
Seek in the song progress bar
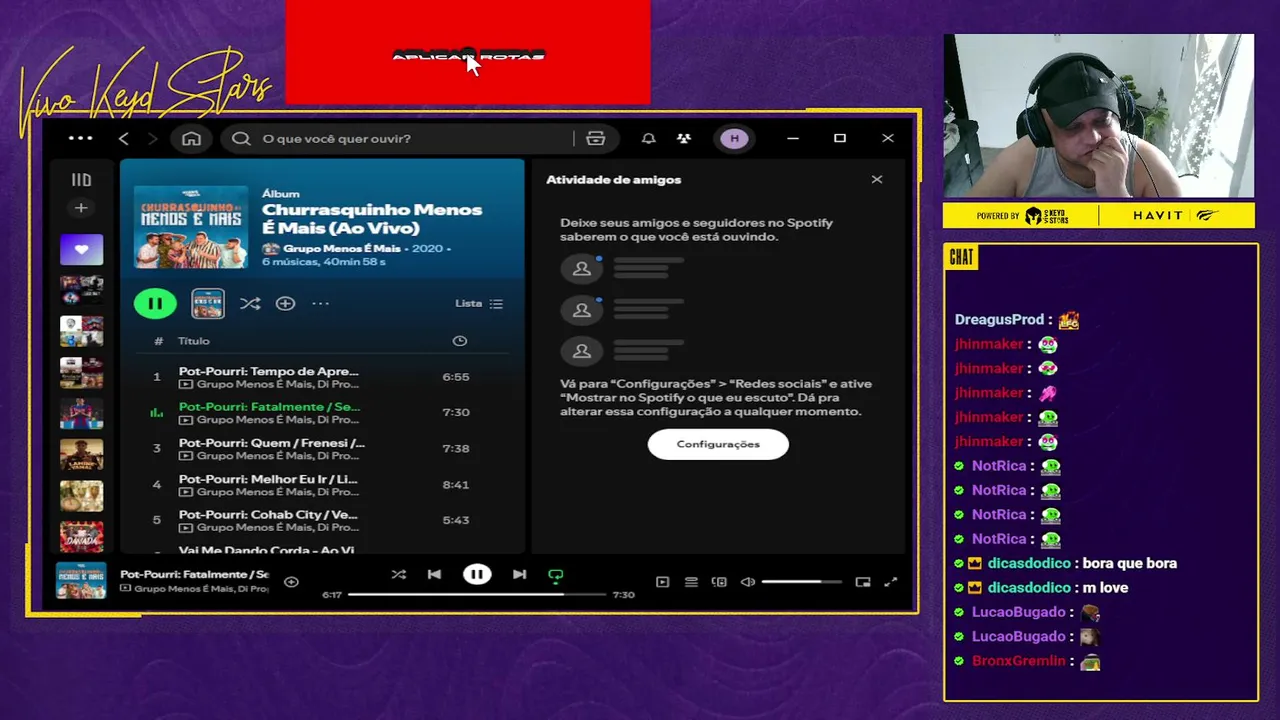pos(477,594)
